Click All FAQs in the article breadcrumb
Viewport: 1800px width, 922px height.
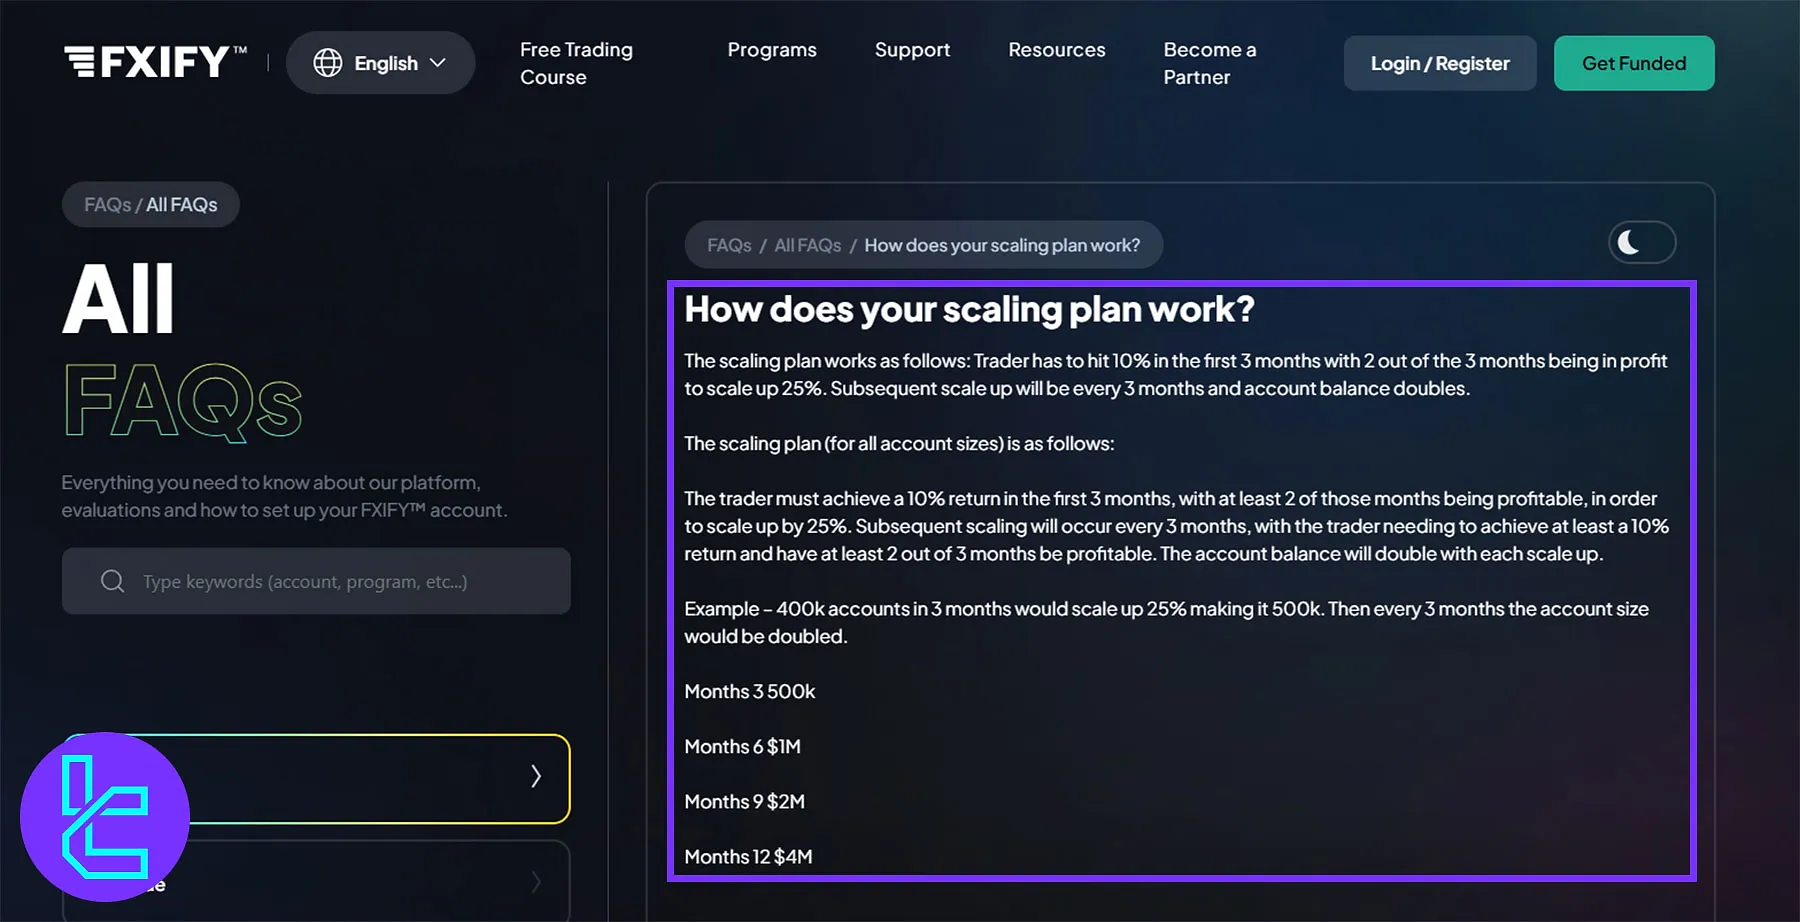pos(807,245)
